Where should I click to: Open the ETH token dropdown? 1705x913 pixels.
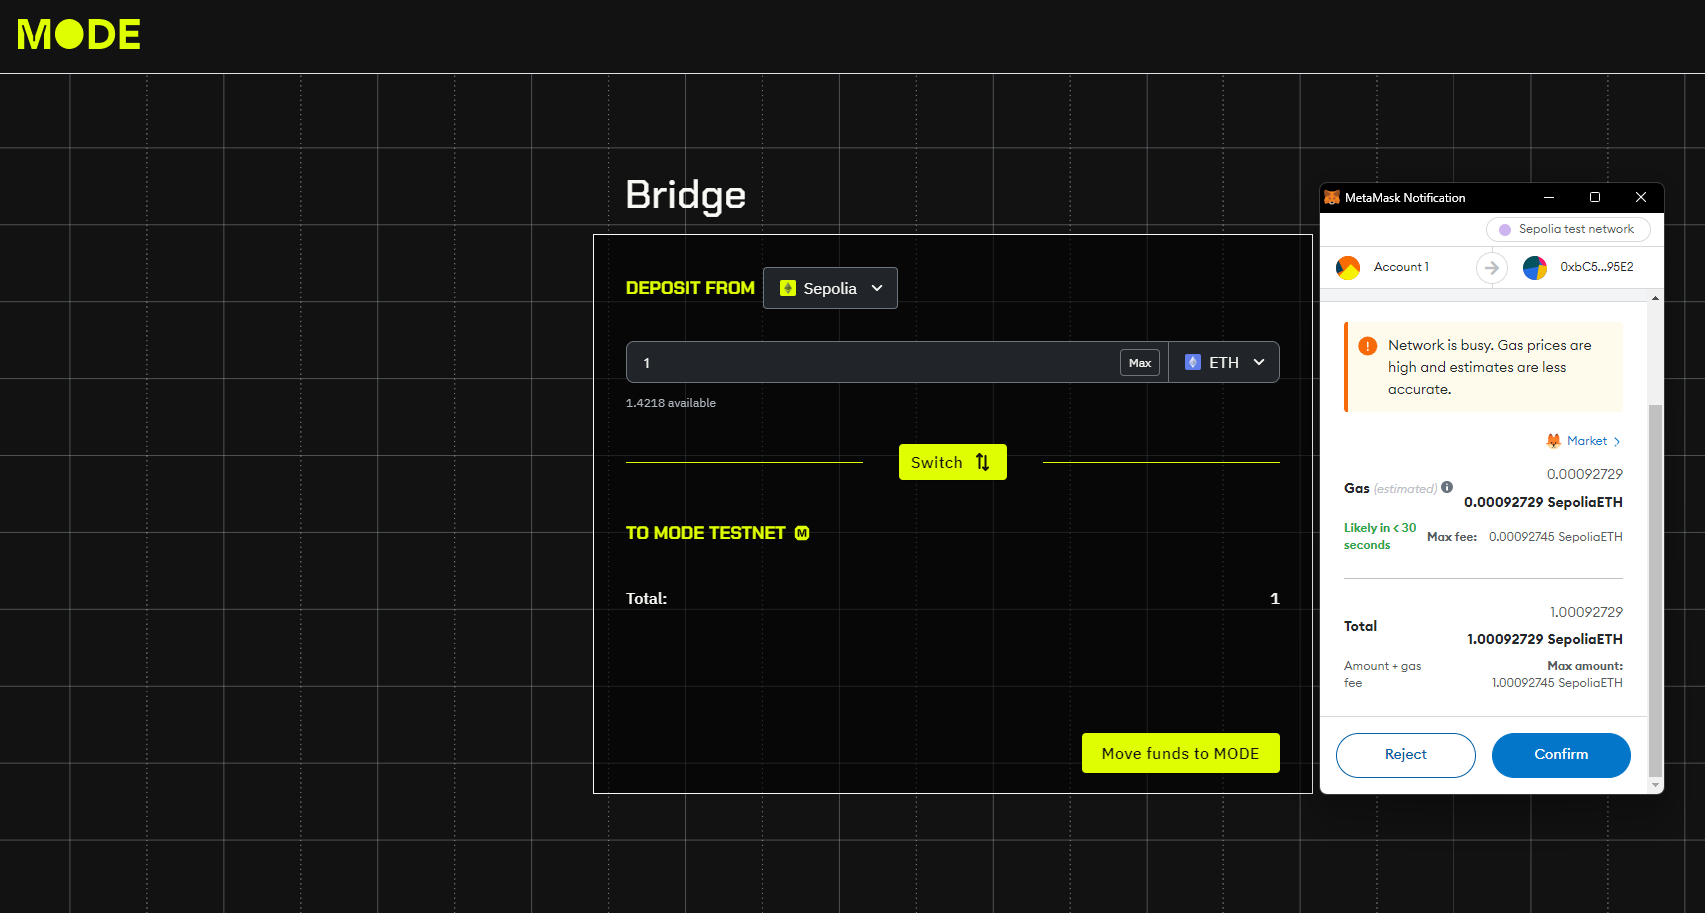(x=1224, y=362)
